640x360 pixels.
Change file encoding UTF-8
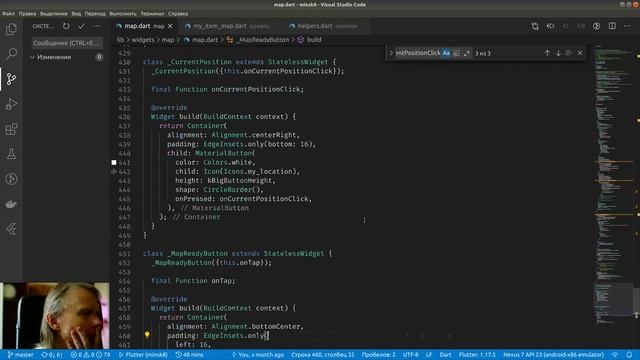pos(411,355)
